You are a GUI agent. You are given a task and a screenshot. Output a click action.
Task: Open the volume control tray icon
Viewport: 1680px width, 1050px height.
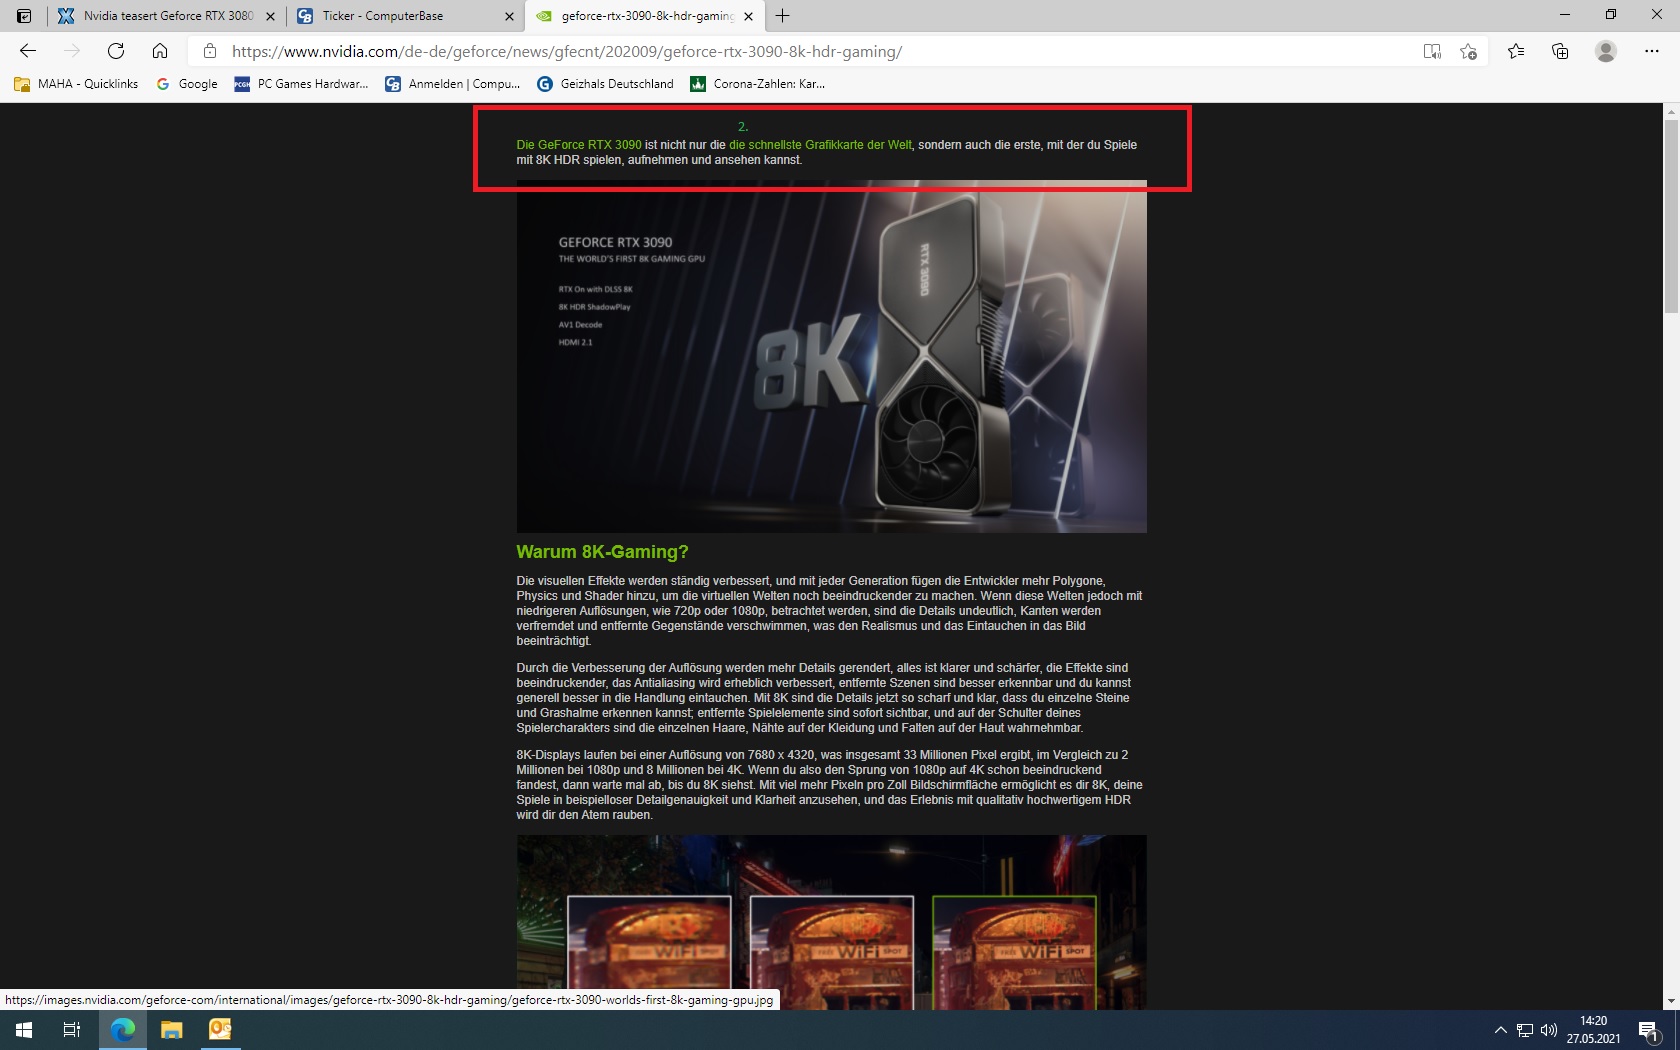pyautogui.click(x=1549, y=1030)
